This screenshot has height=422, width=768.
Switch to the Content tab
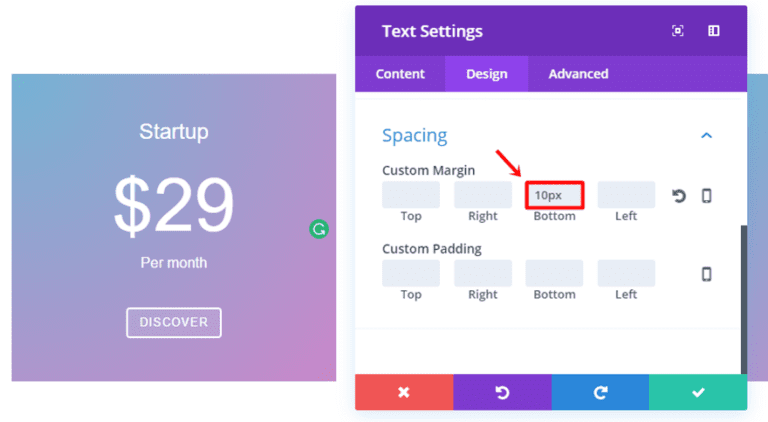[x=400, y=74]
